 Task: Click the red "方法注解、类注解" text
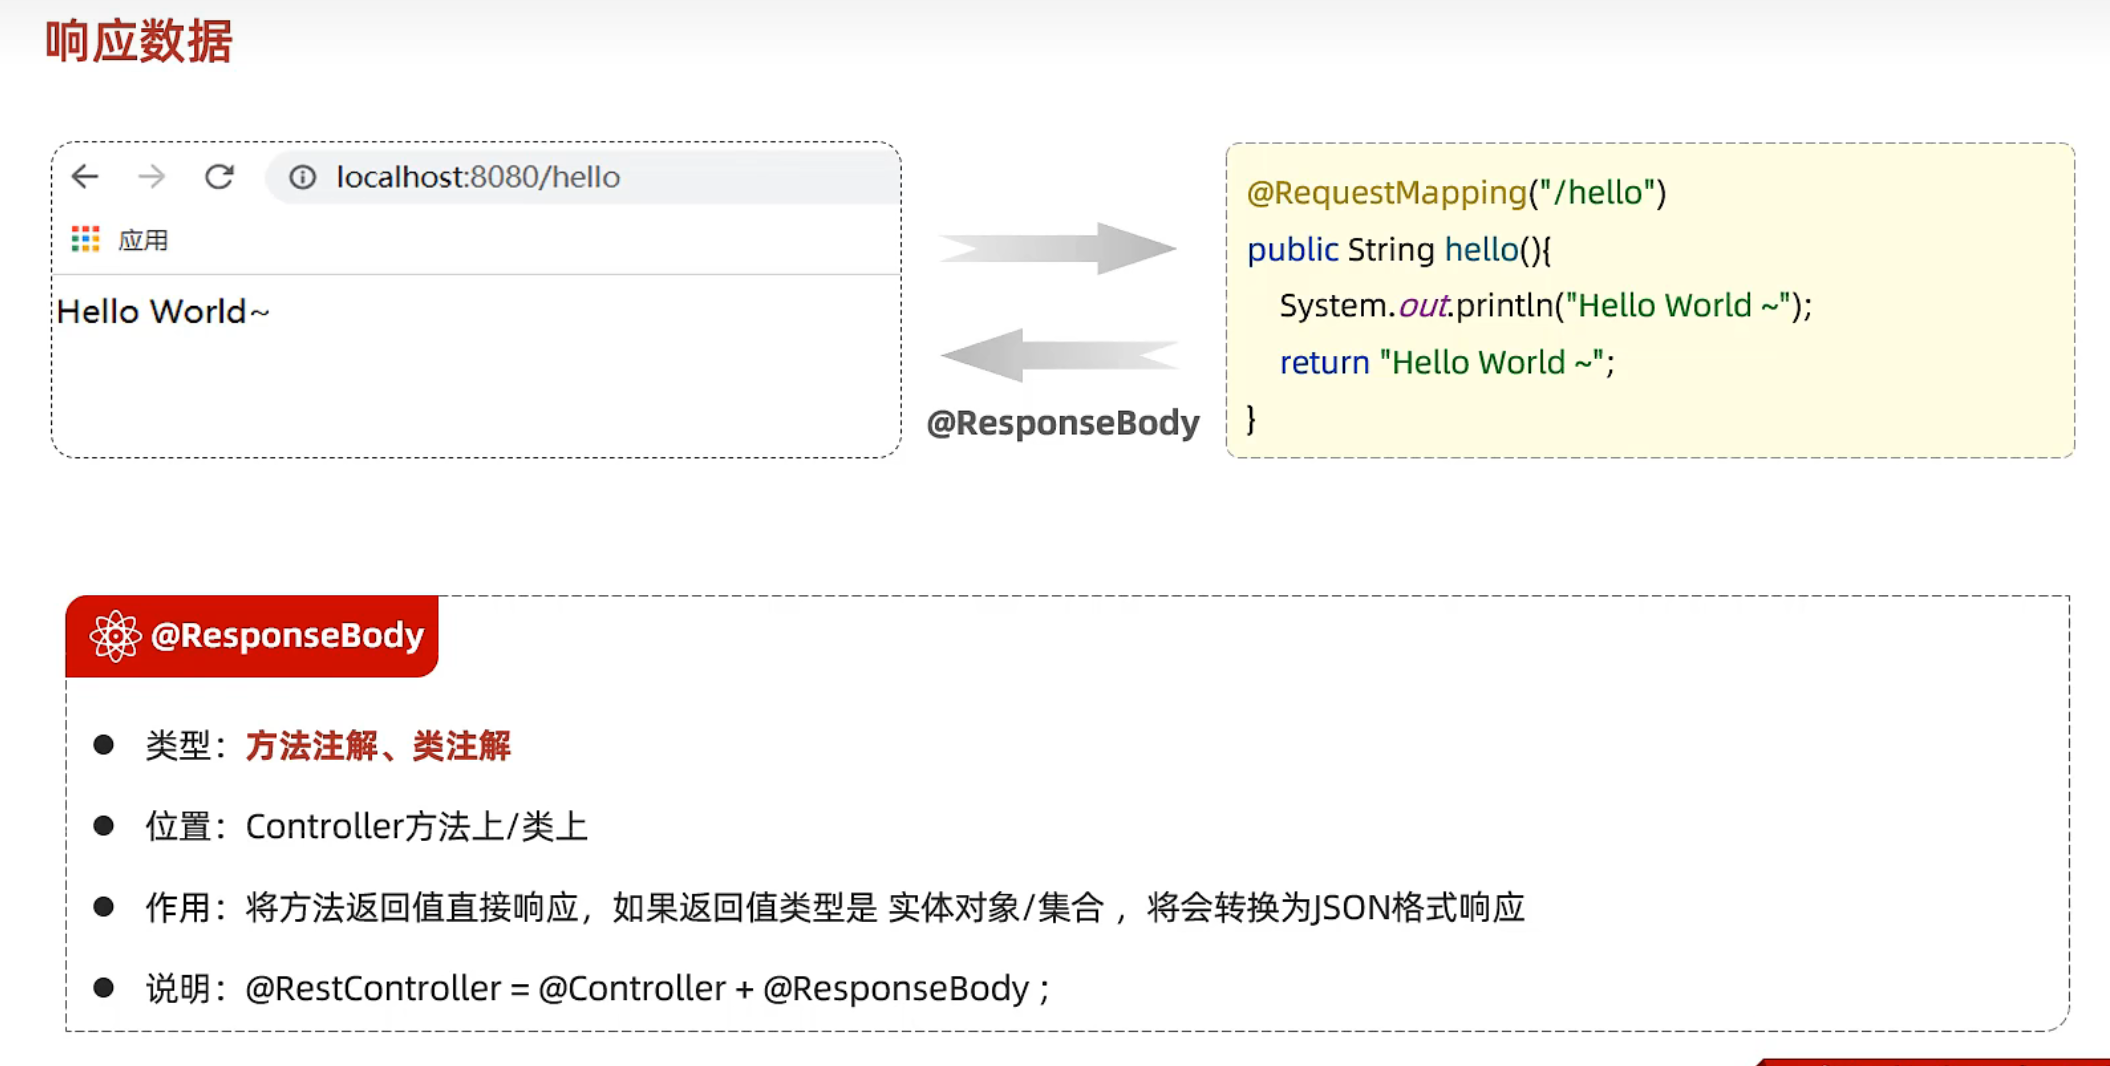point(378,746)
